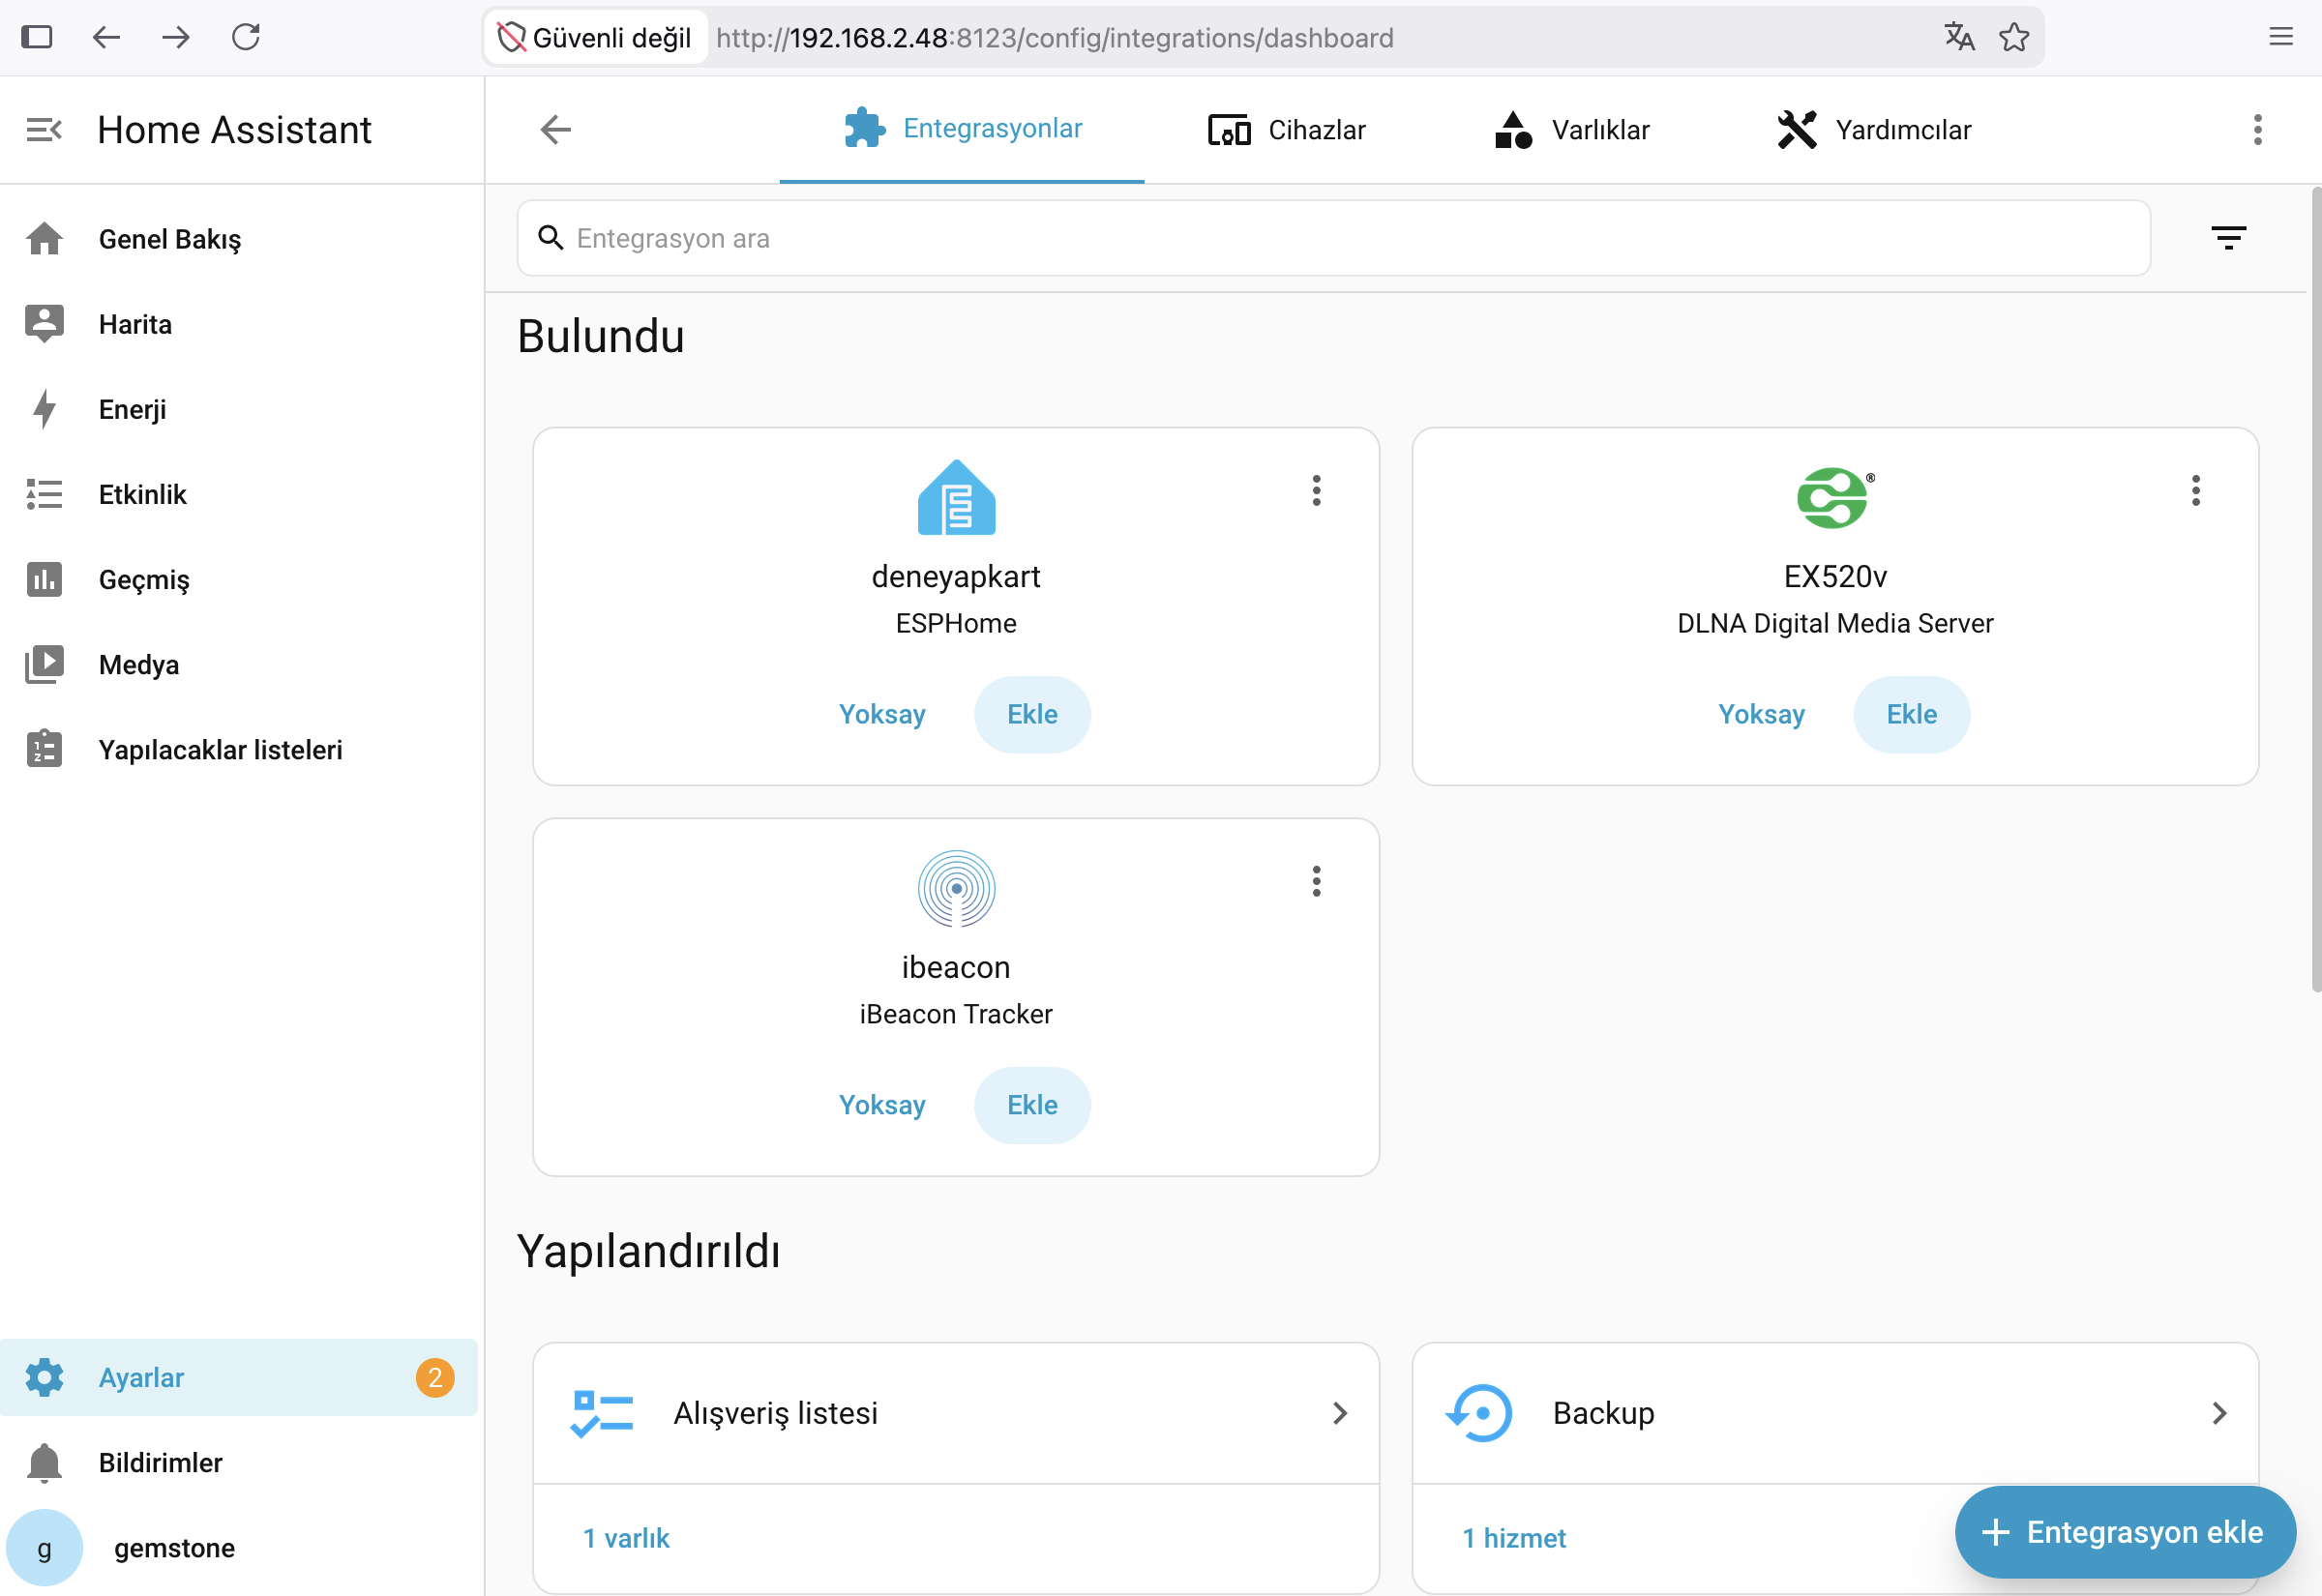The width and height of the screenshot is (2322, 1596).
Task: Click the EX520v card title
Action: 1835,576
